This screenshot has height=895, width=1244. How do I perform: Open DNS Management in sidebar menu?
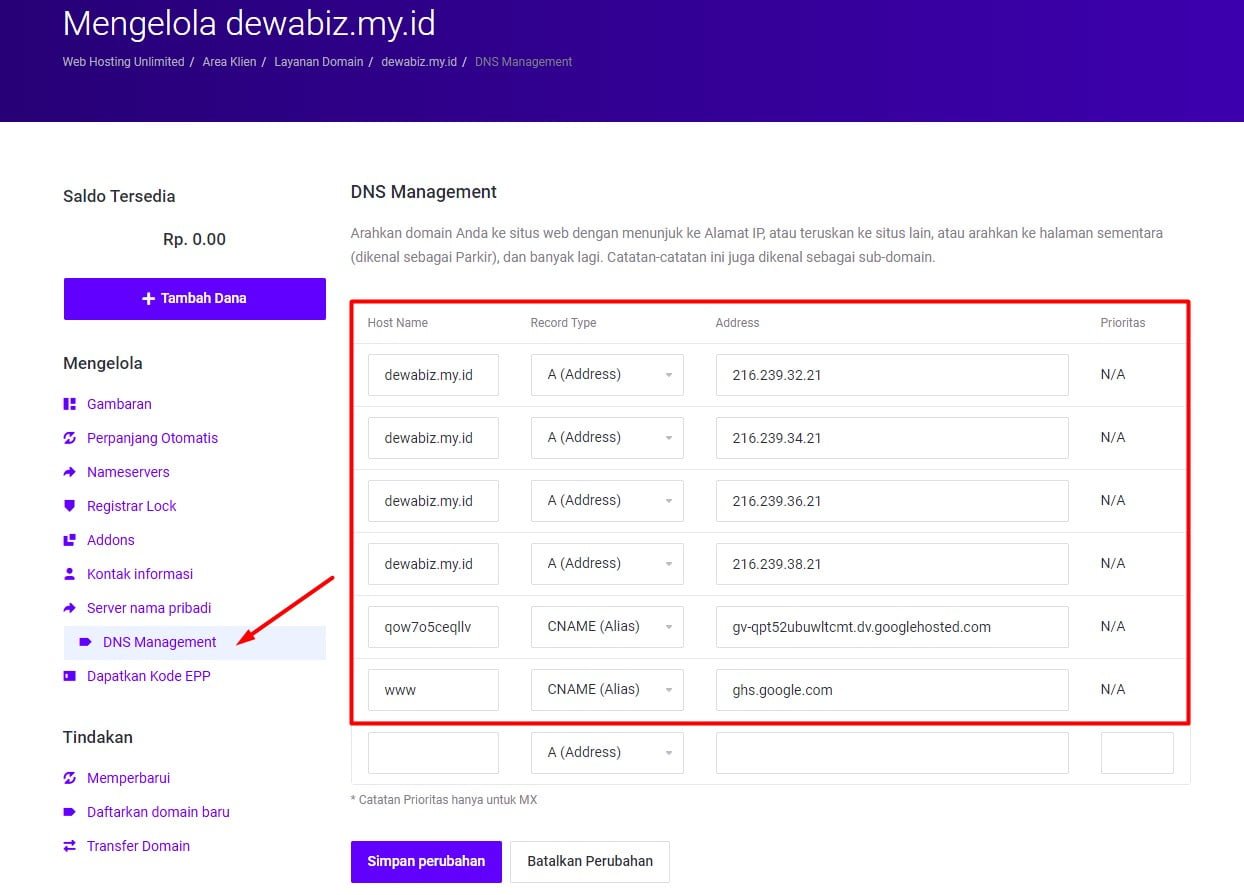[159, 642]
